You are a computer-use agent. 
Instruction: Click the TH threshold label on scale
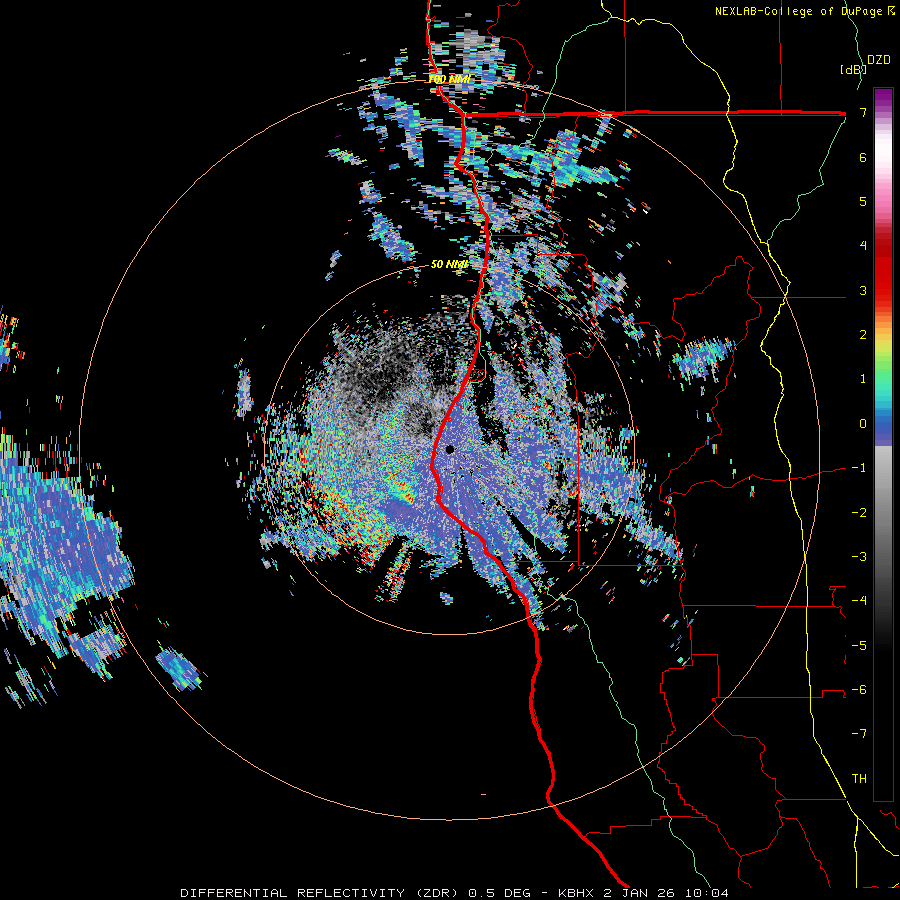(859, 779)
